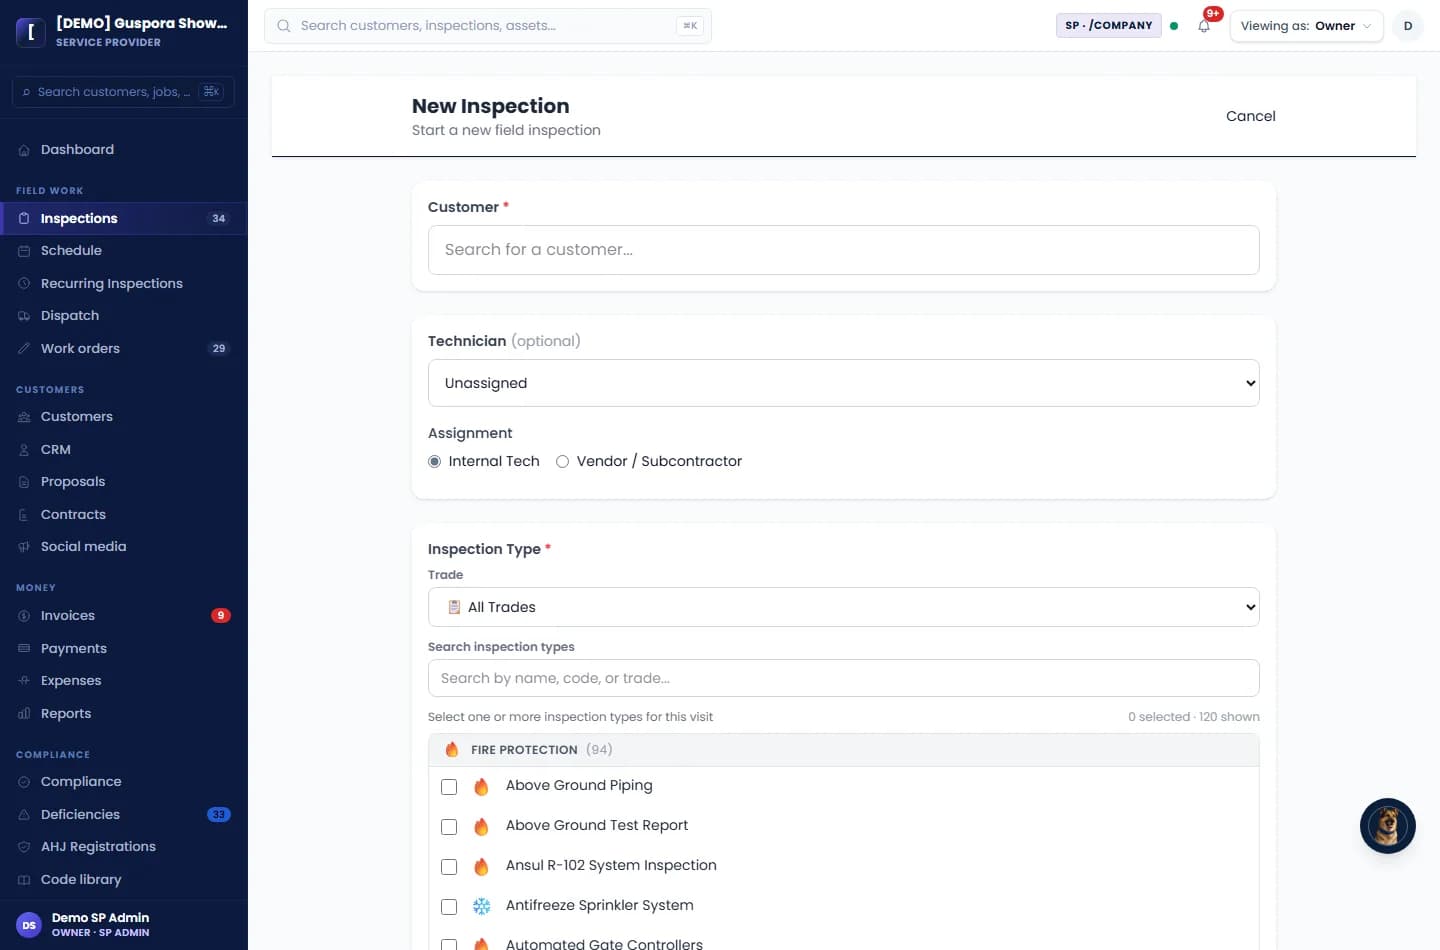Open the Dashboard home icon

tap(24, 150)
